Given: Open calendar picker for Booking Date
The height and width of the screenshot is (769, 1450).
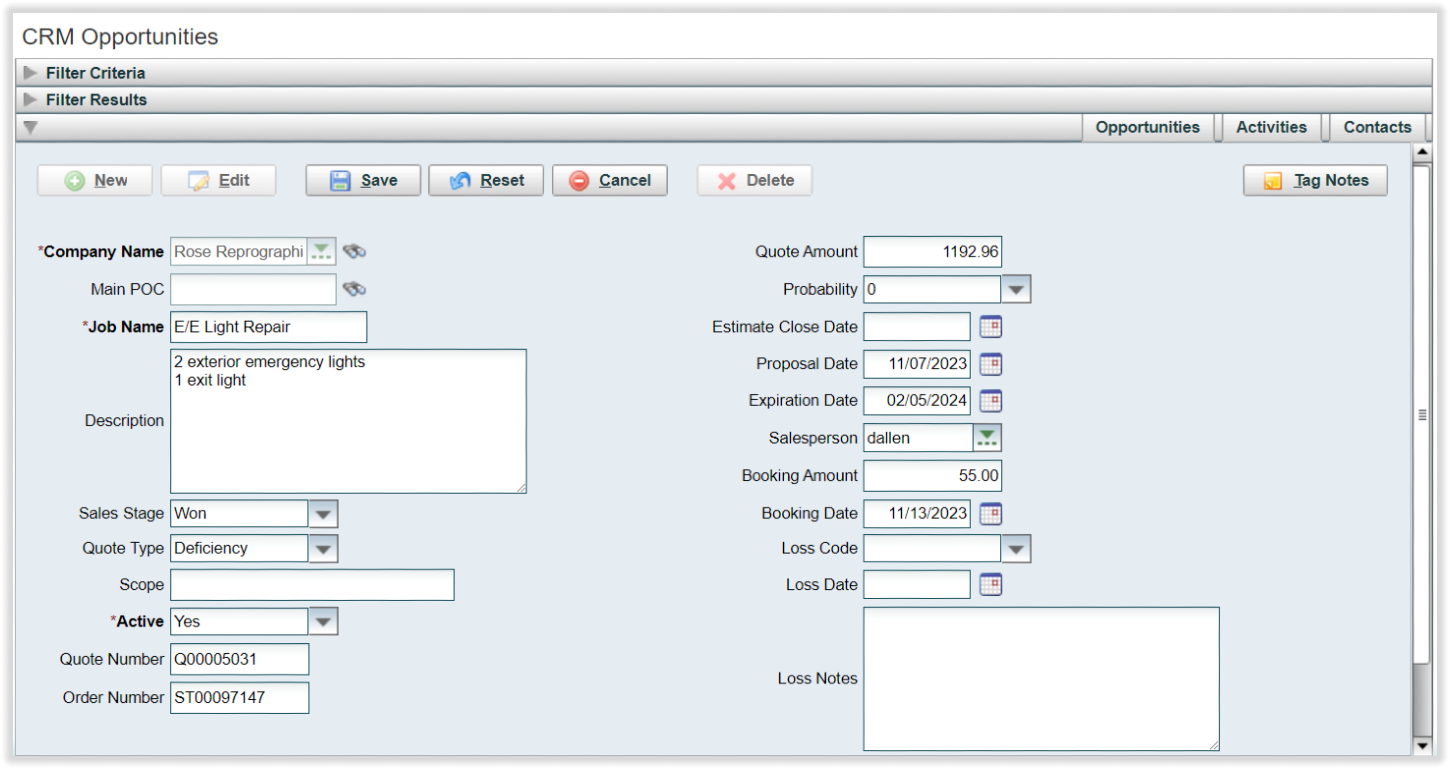Looking at the screenshot, I should pyautogui.click(x=990, y=514).
